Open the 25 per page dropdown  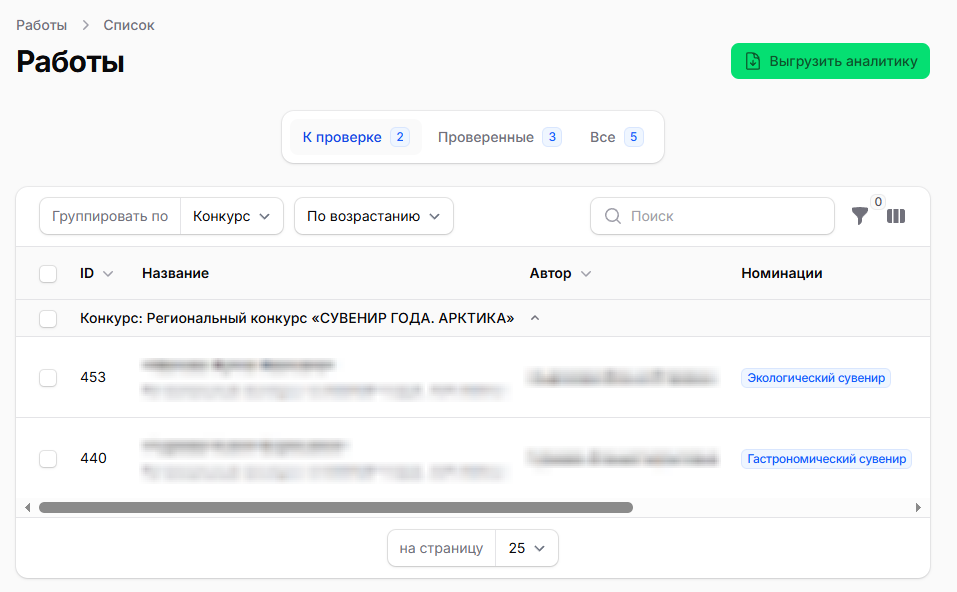click(x=527, y=548)
